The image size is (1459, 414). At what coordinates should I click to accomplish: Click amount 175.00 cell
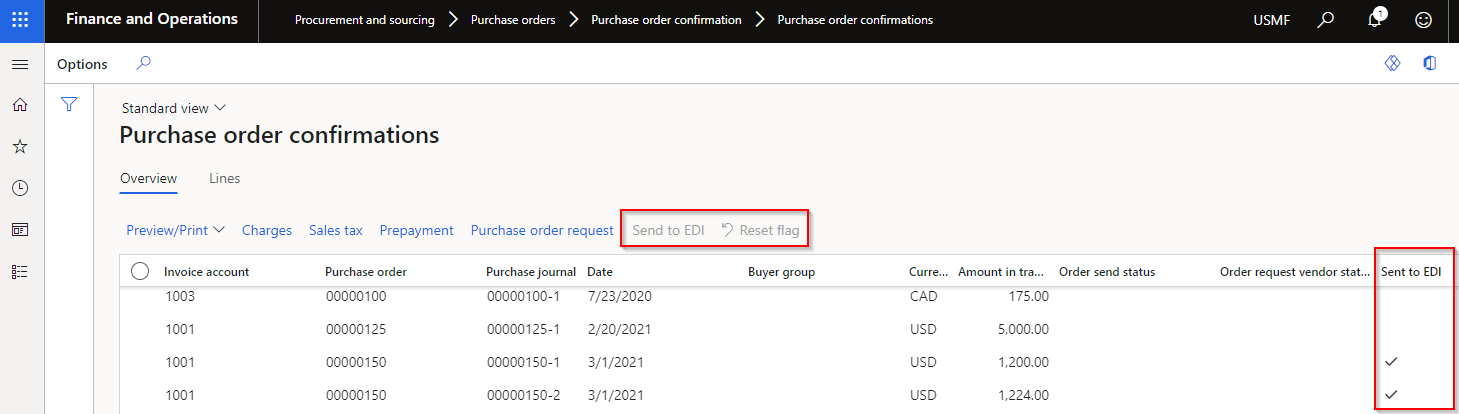pos(1029,296)
